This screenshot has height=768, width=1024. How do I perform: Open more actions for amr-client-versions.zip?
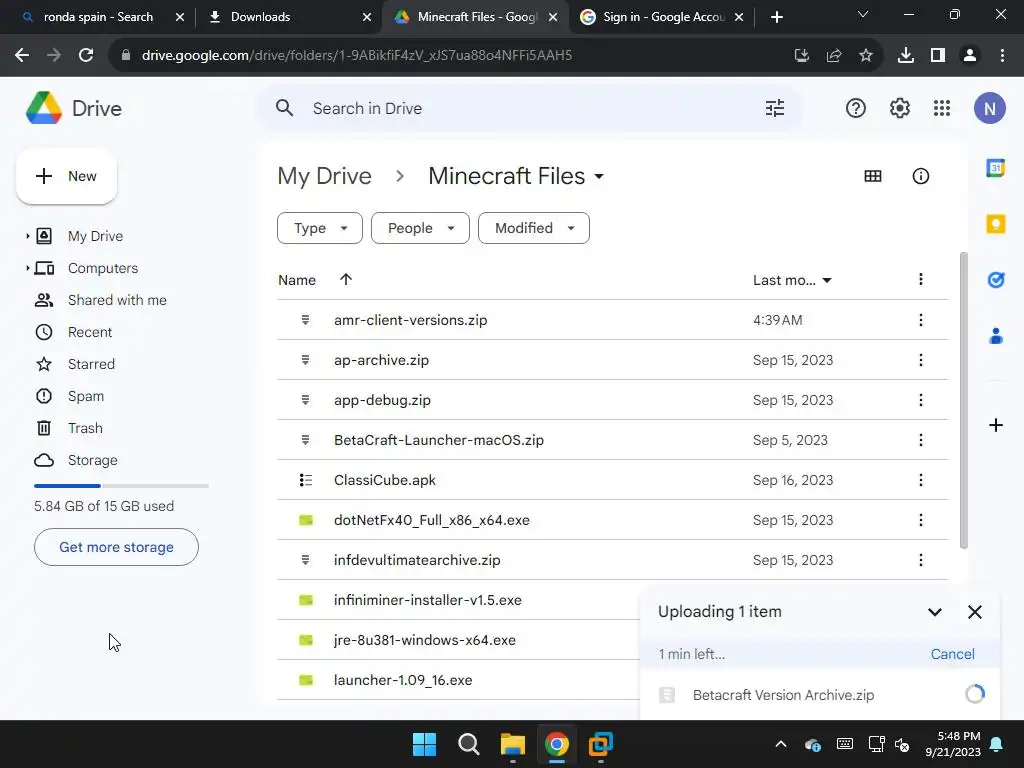click(920, 320)
